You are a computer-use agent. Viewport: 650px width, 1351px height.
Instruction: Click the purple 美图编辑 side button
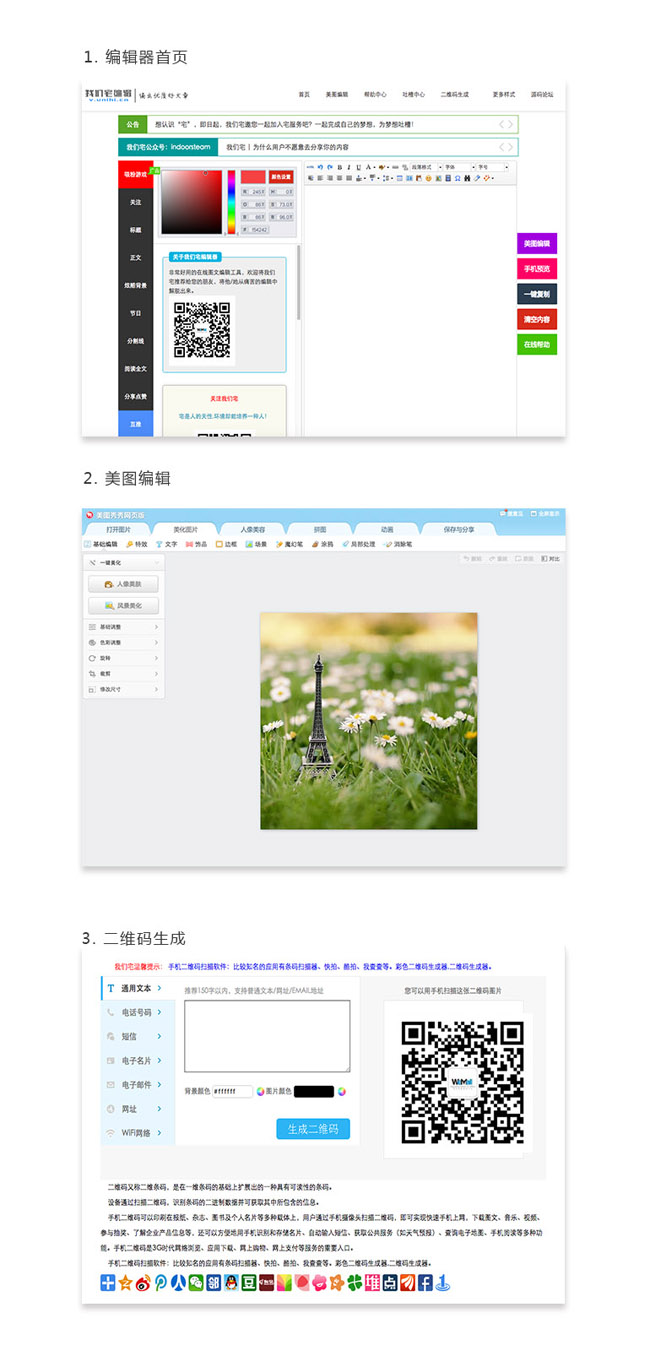(537, 243)
